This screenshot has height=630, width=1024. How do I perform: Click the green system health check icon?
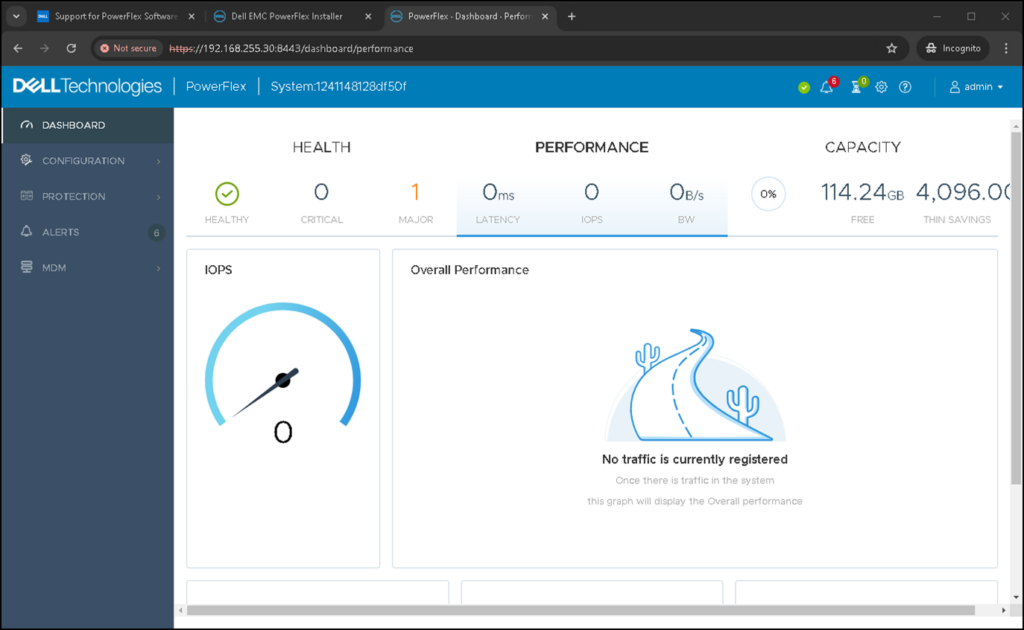[x=803, y=87]
